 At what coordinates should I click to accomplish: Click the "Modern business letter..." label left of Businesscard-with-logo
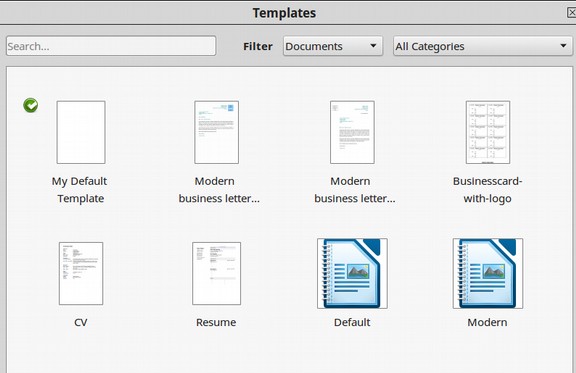tap(354, 190)
